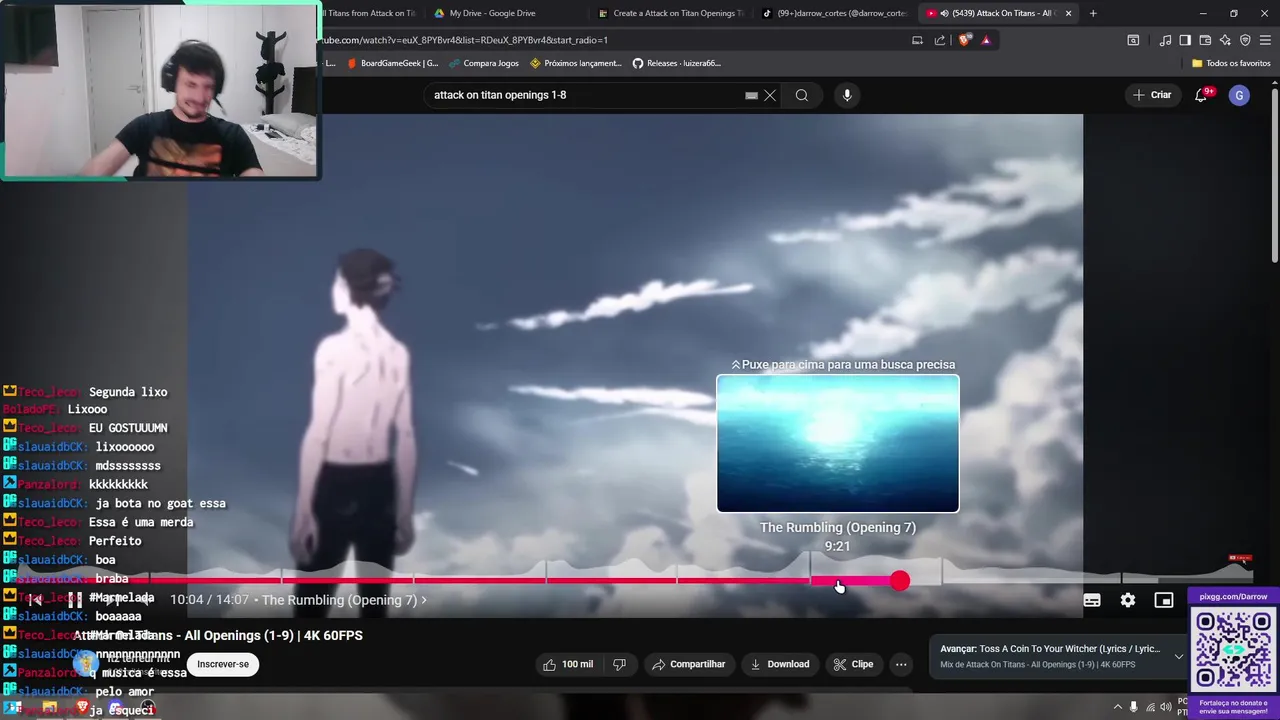
Task: Dislike the video
Action: coord(619,664)
